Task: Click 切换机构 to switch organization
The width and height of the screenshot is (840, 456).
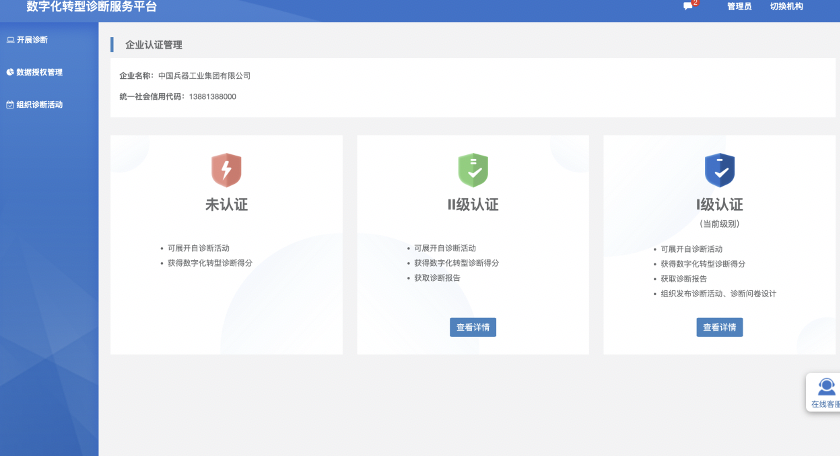Action: coord(786,6)
